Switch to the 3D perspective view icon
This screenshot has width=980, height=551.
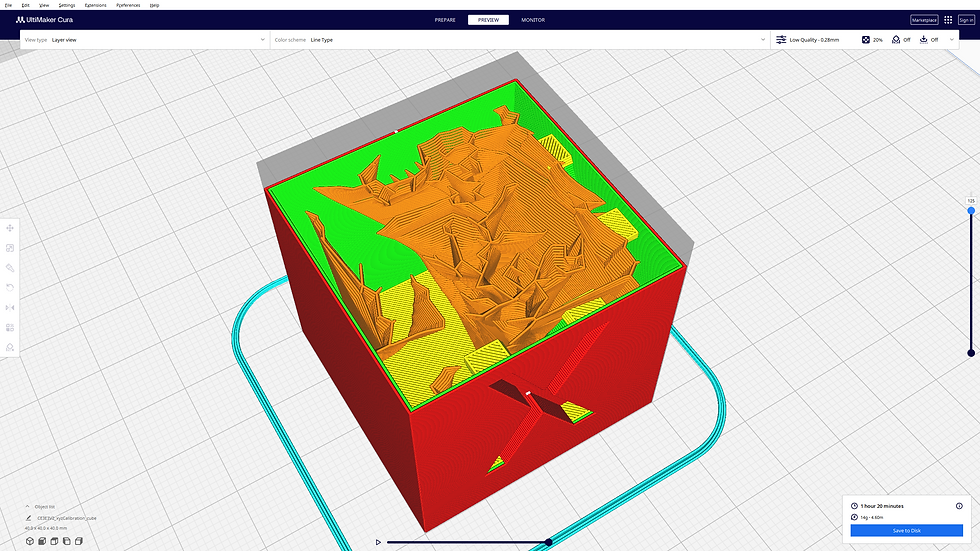(x=29, y=541)
